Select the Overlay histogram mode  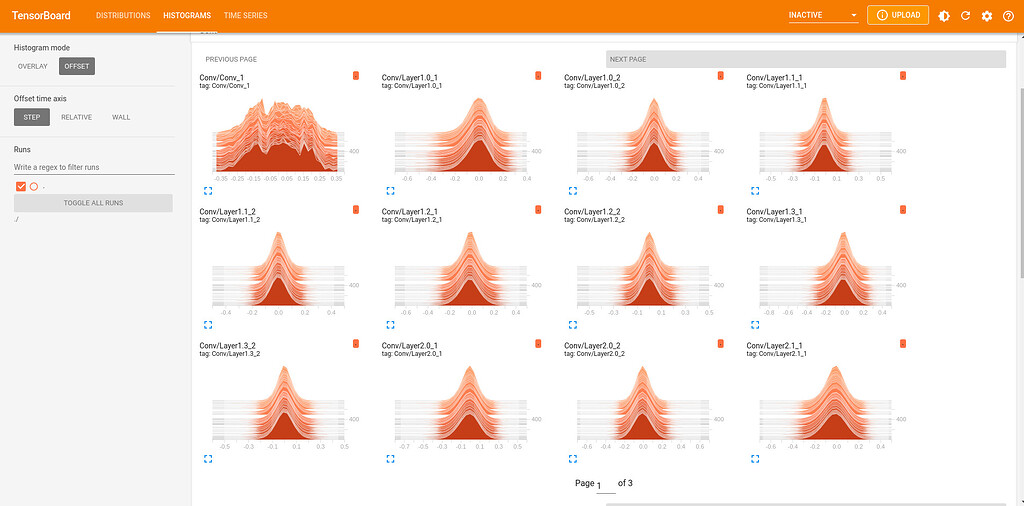pos(33,67)
